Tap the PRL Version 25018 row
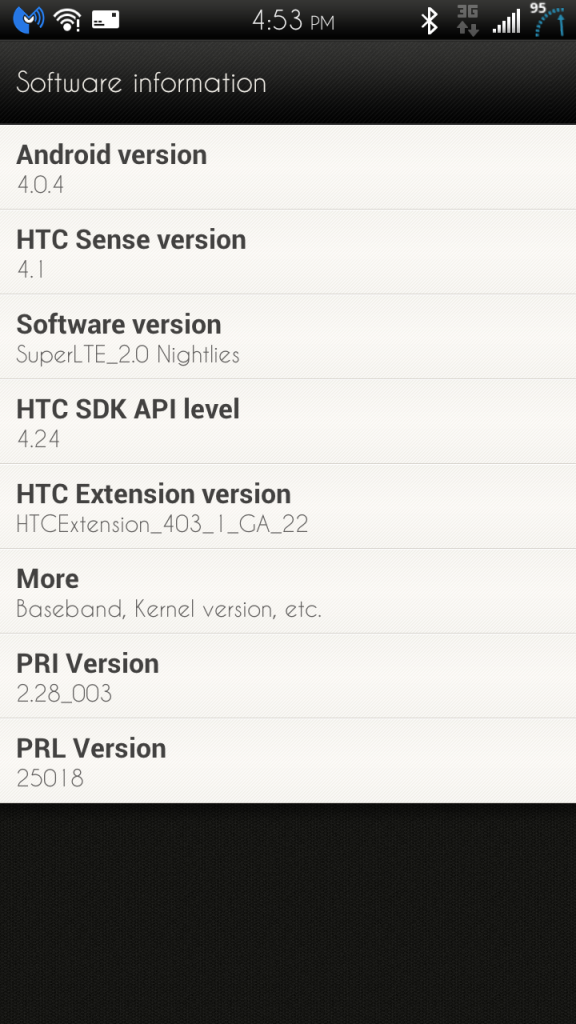Viewport: 576px width, 1024px height. (288, 761)
